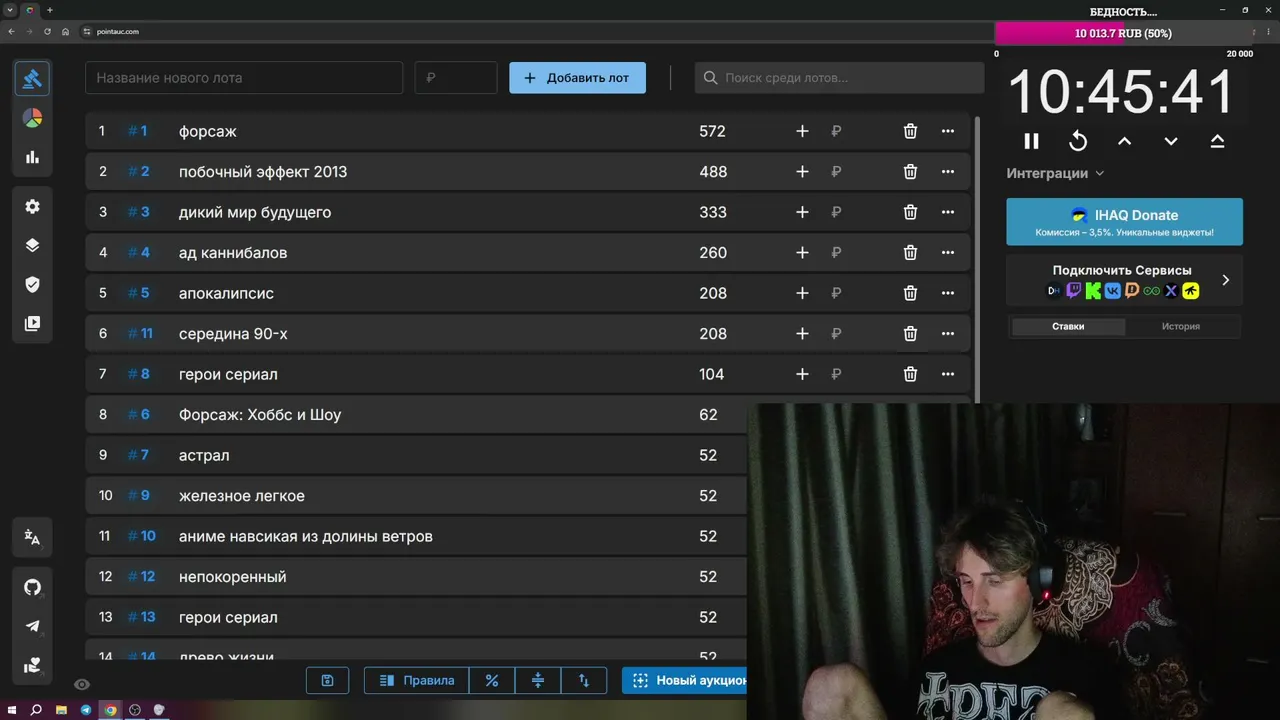Screen dimensions: 1280x720
Task: Click the percent icon in bottom toolbar
Action: coord(491,680)
